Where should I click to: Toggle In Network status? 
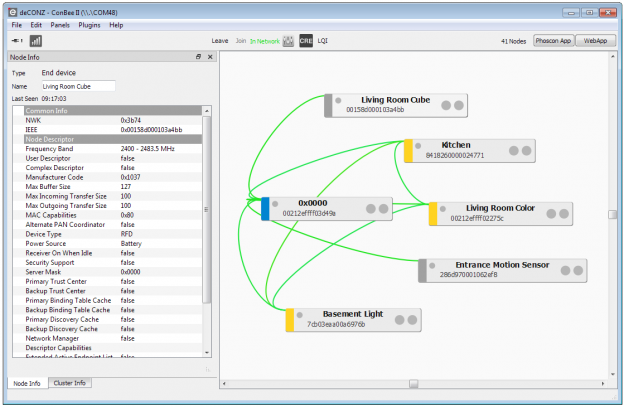[x=265, y=41]
